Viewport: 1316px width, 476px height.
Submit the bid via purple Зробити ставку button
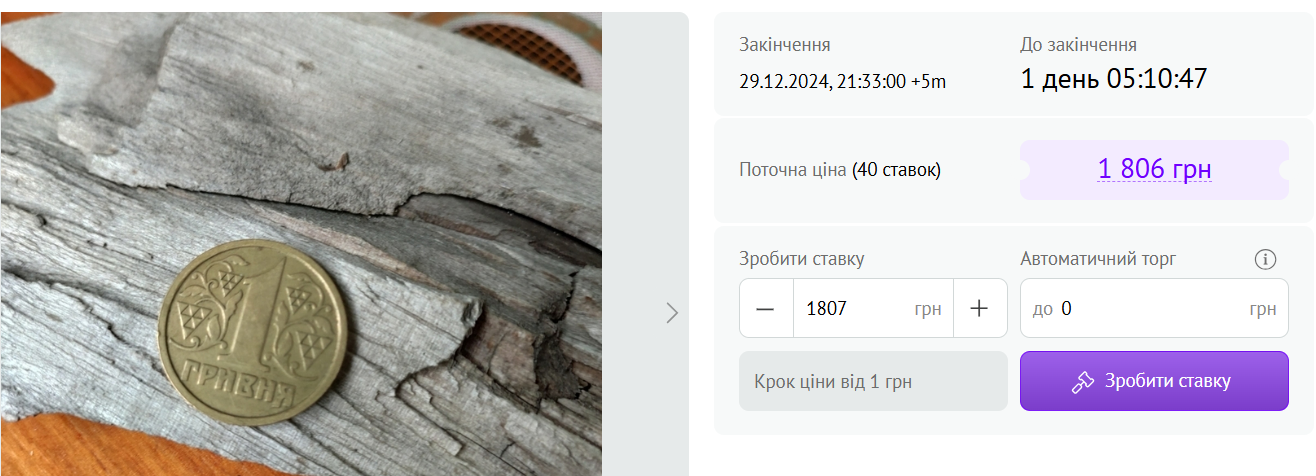tap(1154, 381)
